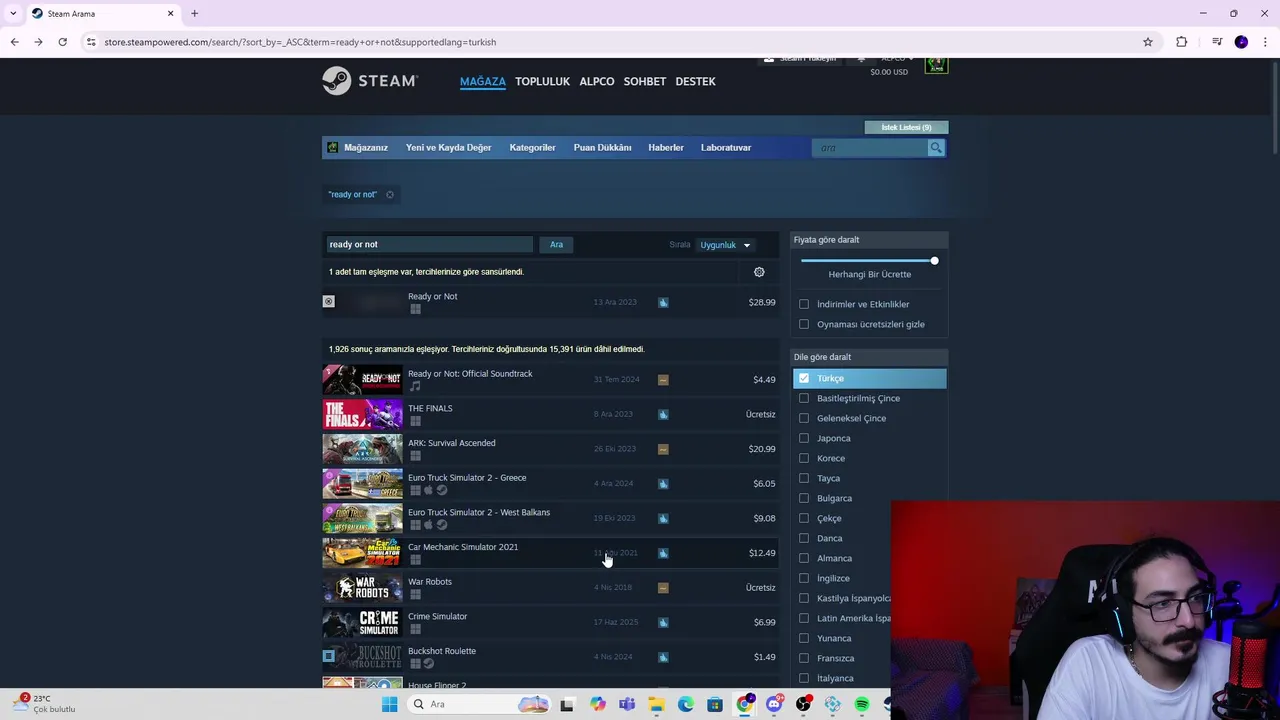Open MAĞAZA main menu tab
Image resolution: width=1280 pixels, height=720 pixels.
click(x=483, y=81)
